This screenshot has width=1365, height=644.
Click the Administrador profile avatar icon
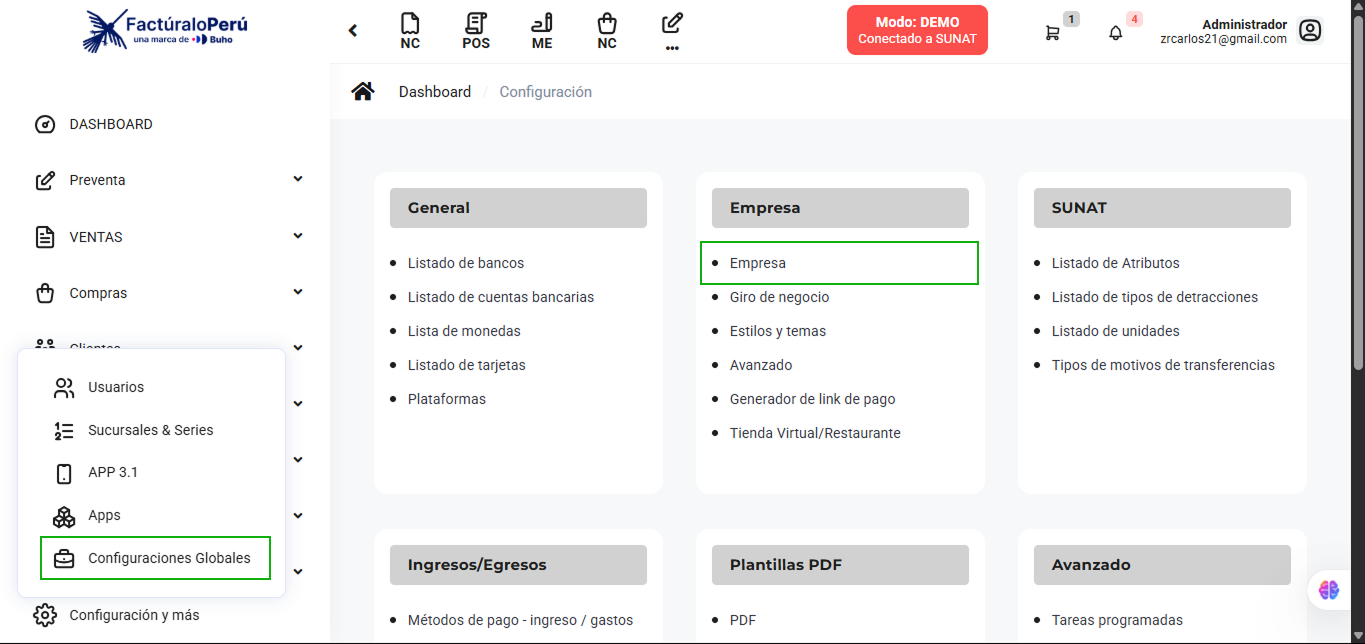tap(1310, 30)
